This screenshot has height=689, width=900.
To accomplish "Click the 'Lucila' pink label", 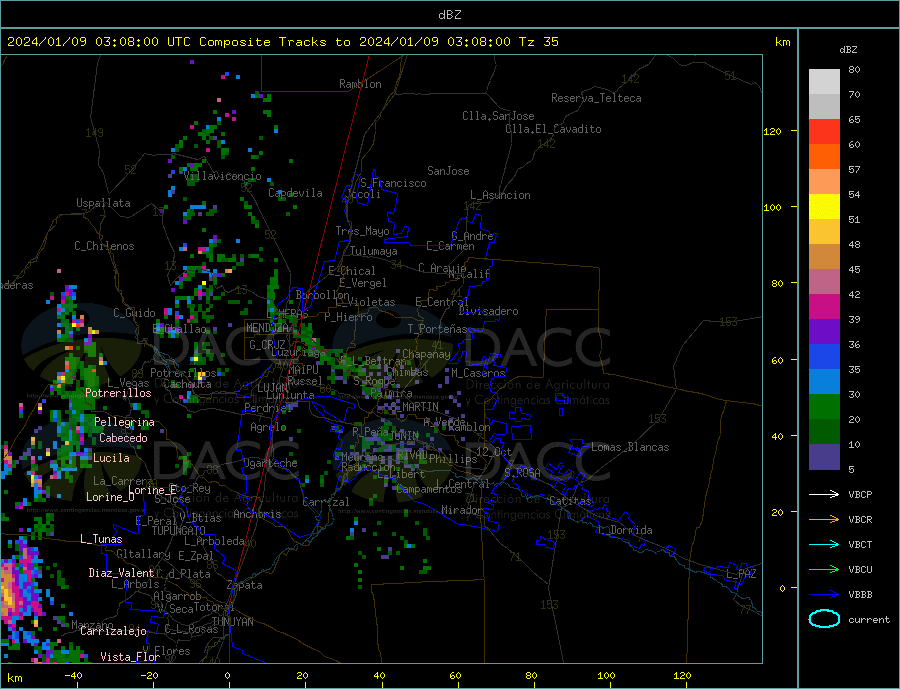I will click(x=111, y=458).
